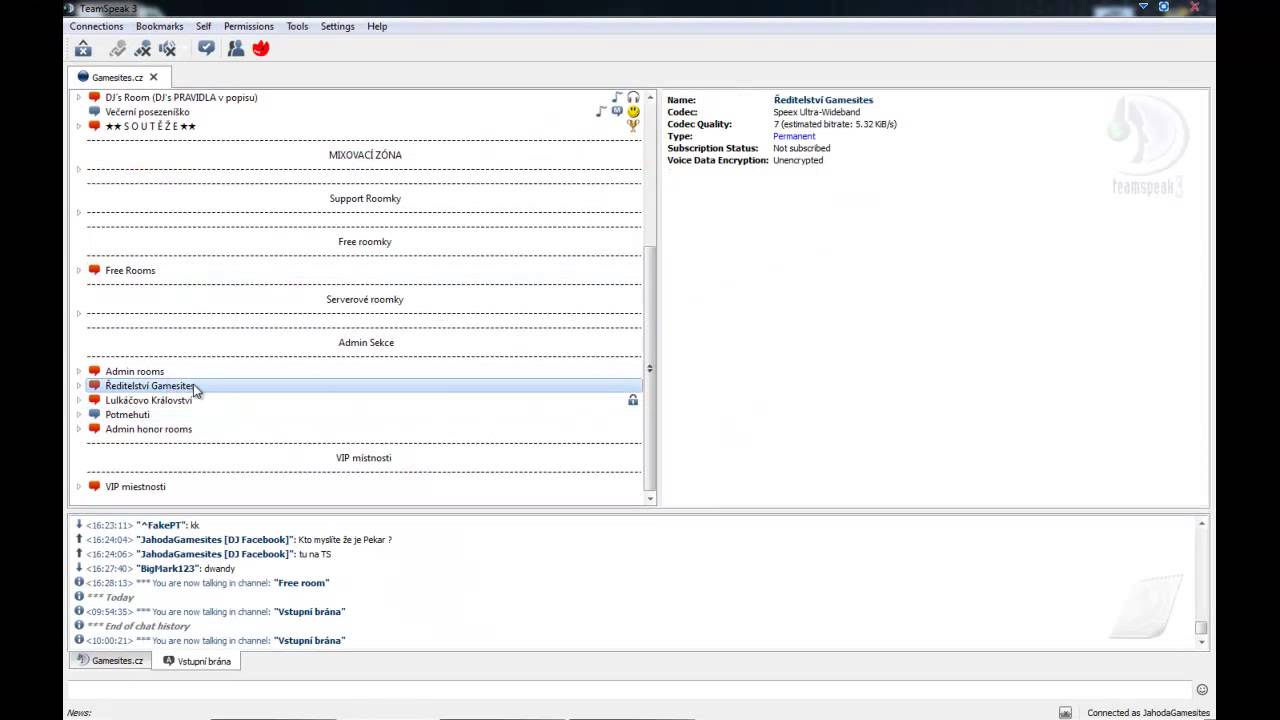Expand the Serverové roomky section
This screenshot has height=720, width=1280.
pyautogui.click(x=79, y=313)
